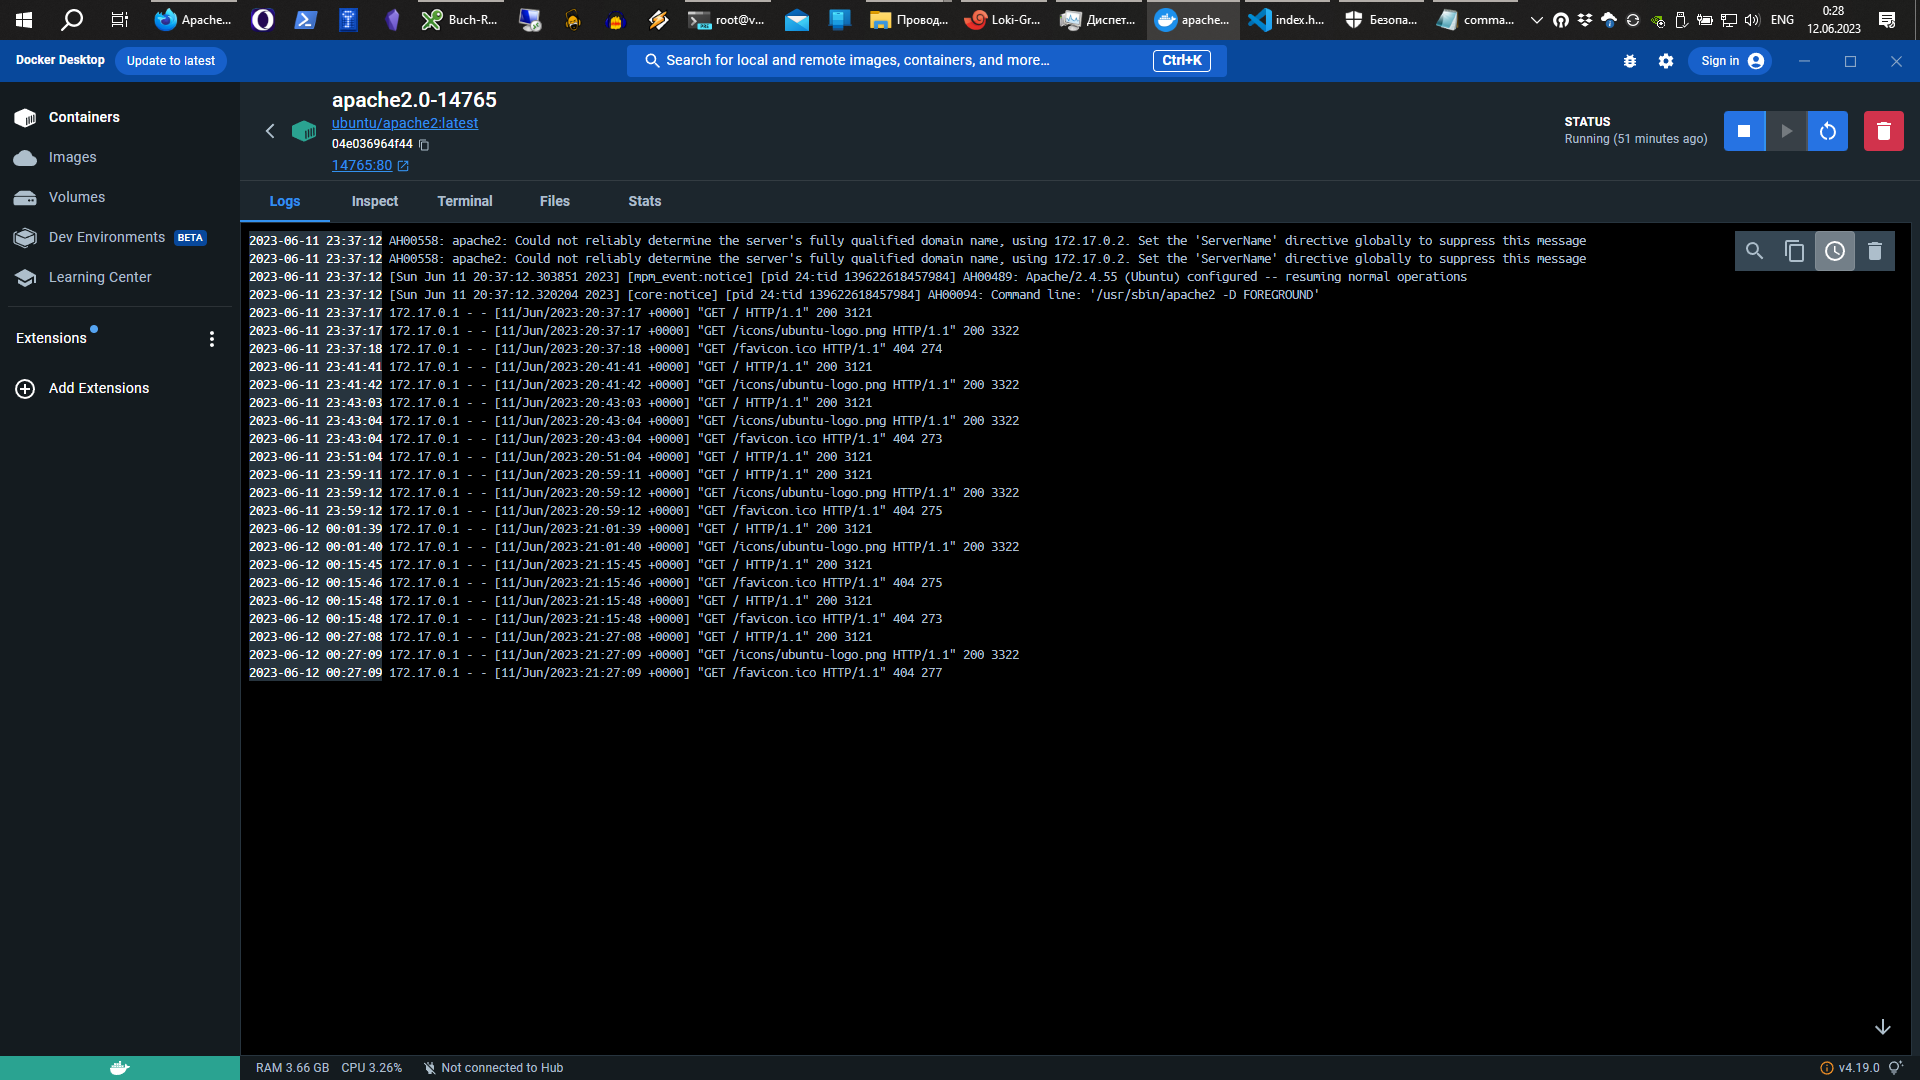Viewport: 1920px width, 1080px height.
Task: Open the notifications center icon
Action: (1887, 20)
